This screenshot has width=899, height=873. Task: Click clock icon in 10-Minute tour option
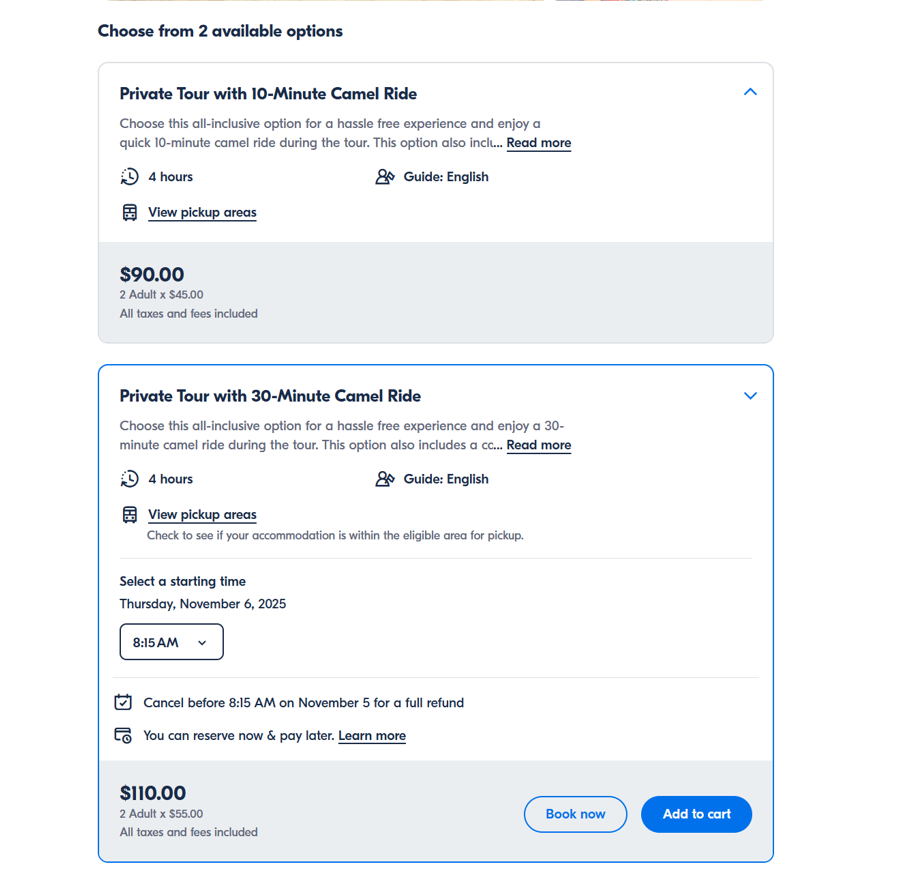tap(129, 177)
